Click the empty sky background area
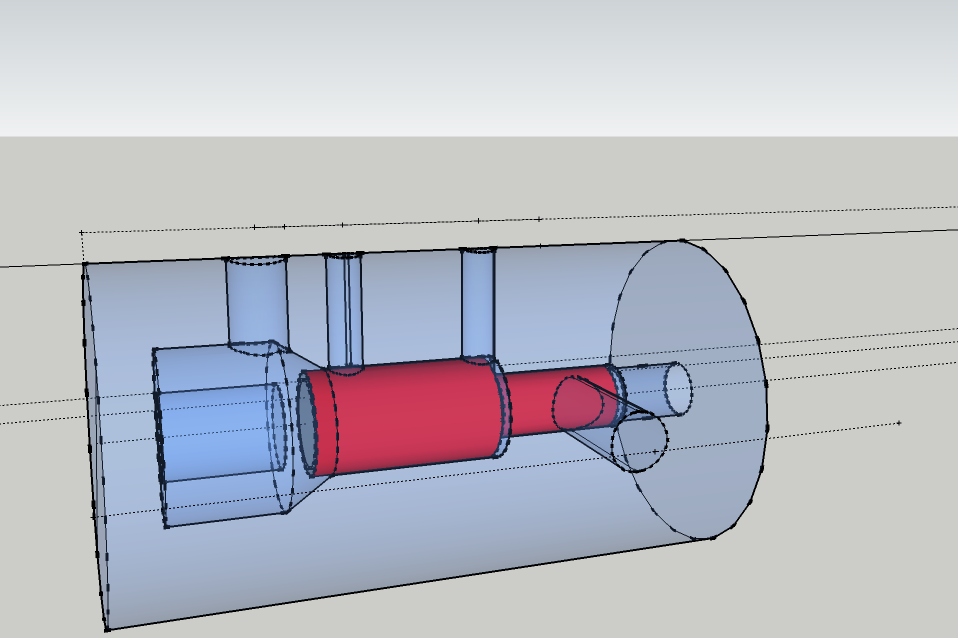Viewport: 958px width, 638px height. [x=480, y=60]
